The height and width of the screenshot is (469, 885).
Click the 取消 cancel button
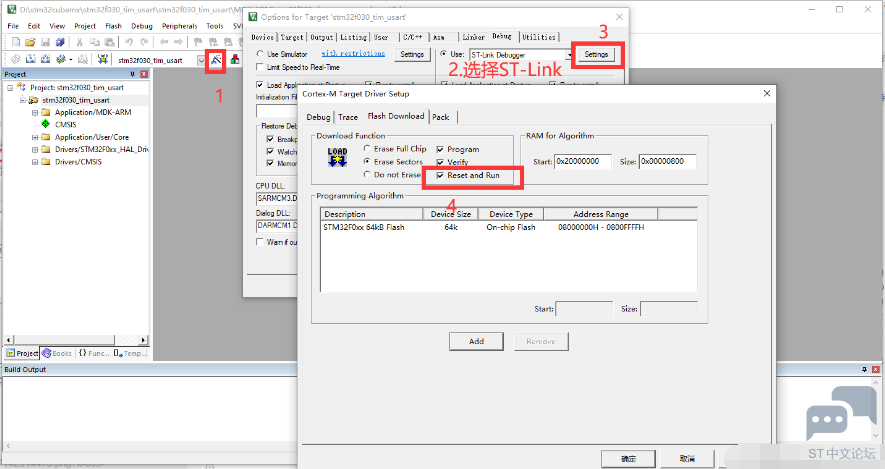coord(687,459)
